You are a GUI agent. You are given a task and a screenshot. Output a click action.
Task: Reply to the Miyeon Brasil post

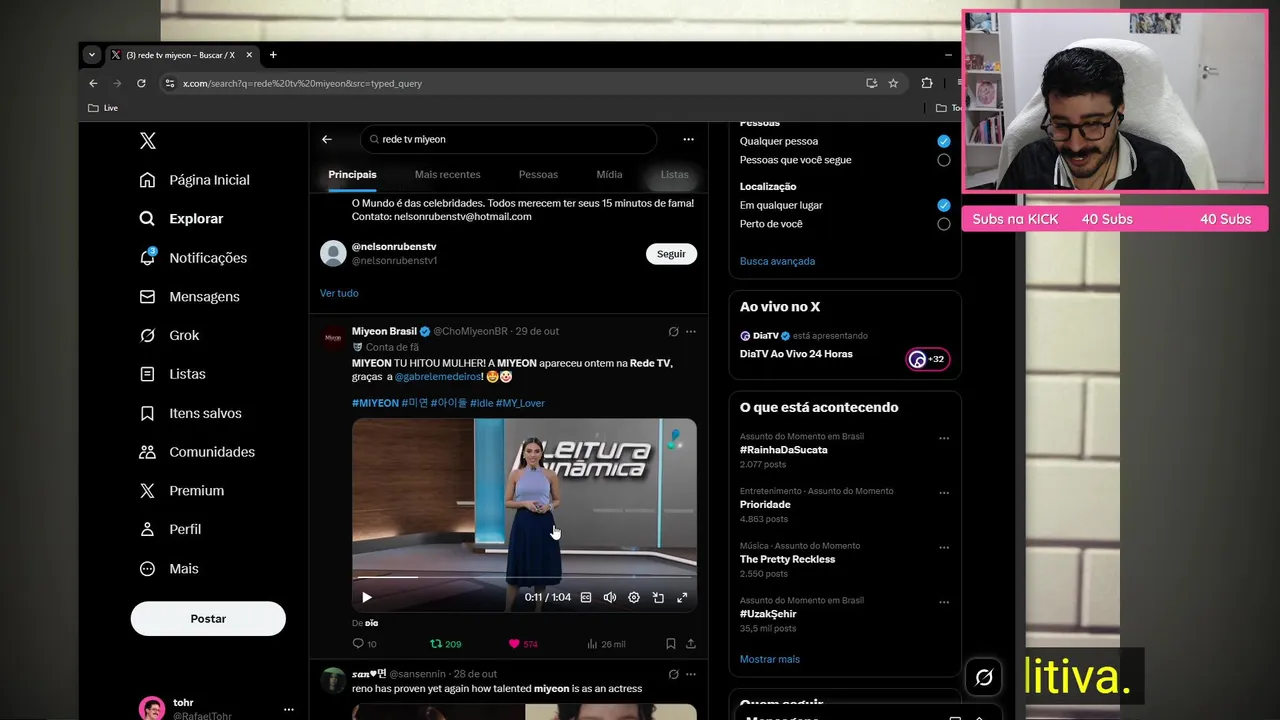coord(364,644)
